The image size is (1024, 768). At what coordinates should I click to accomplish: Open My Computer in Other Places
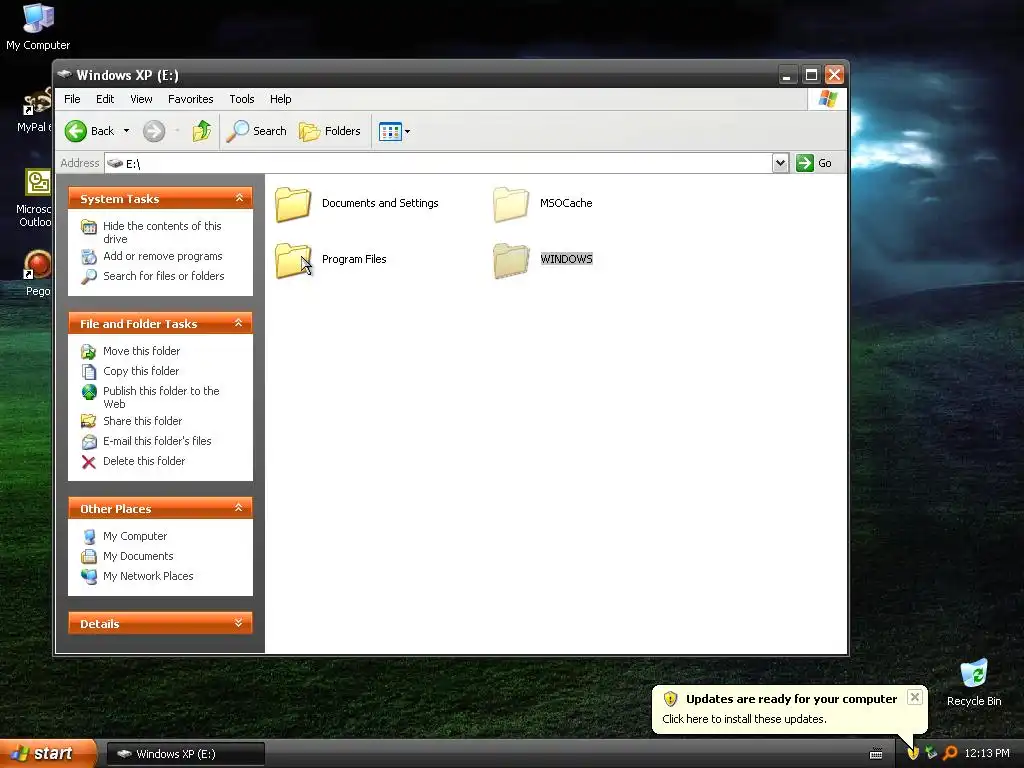coord(135,536)
